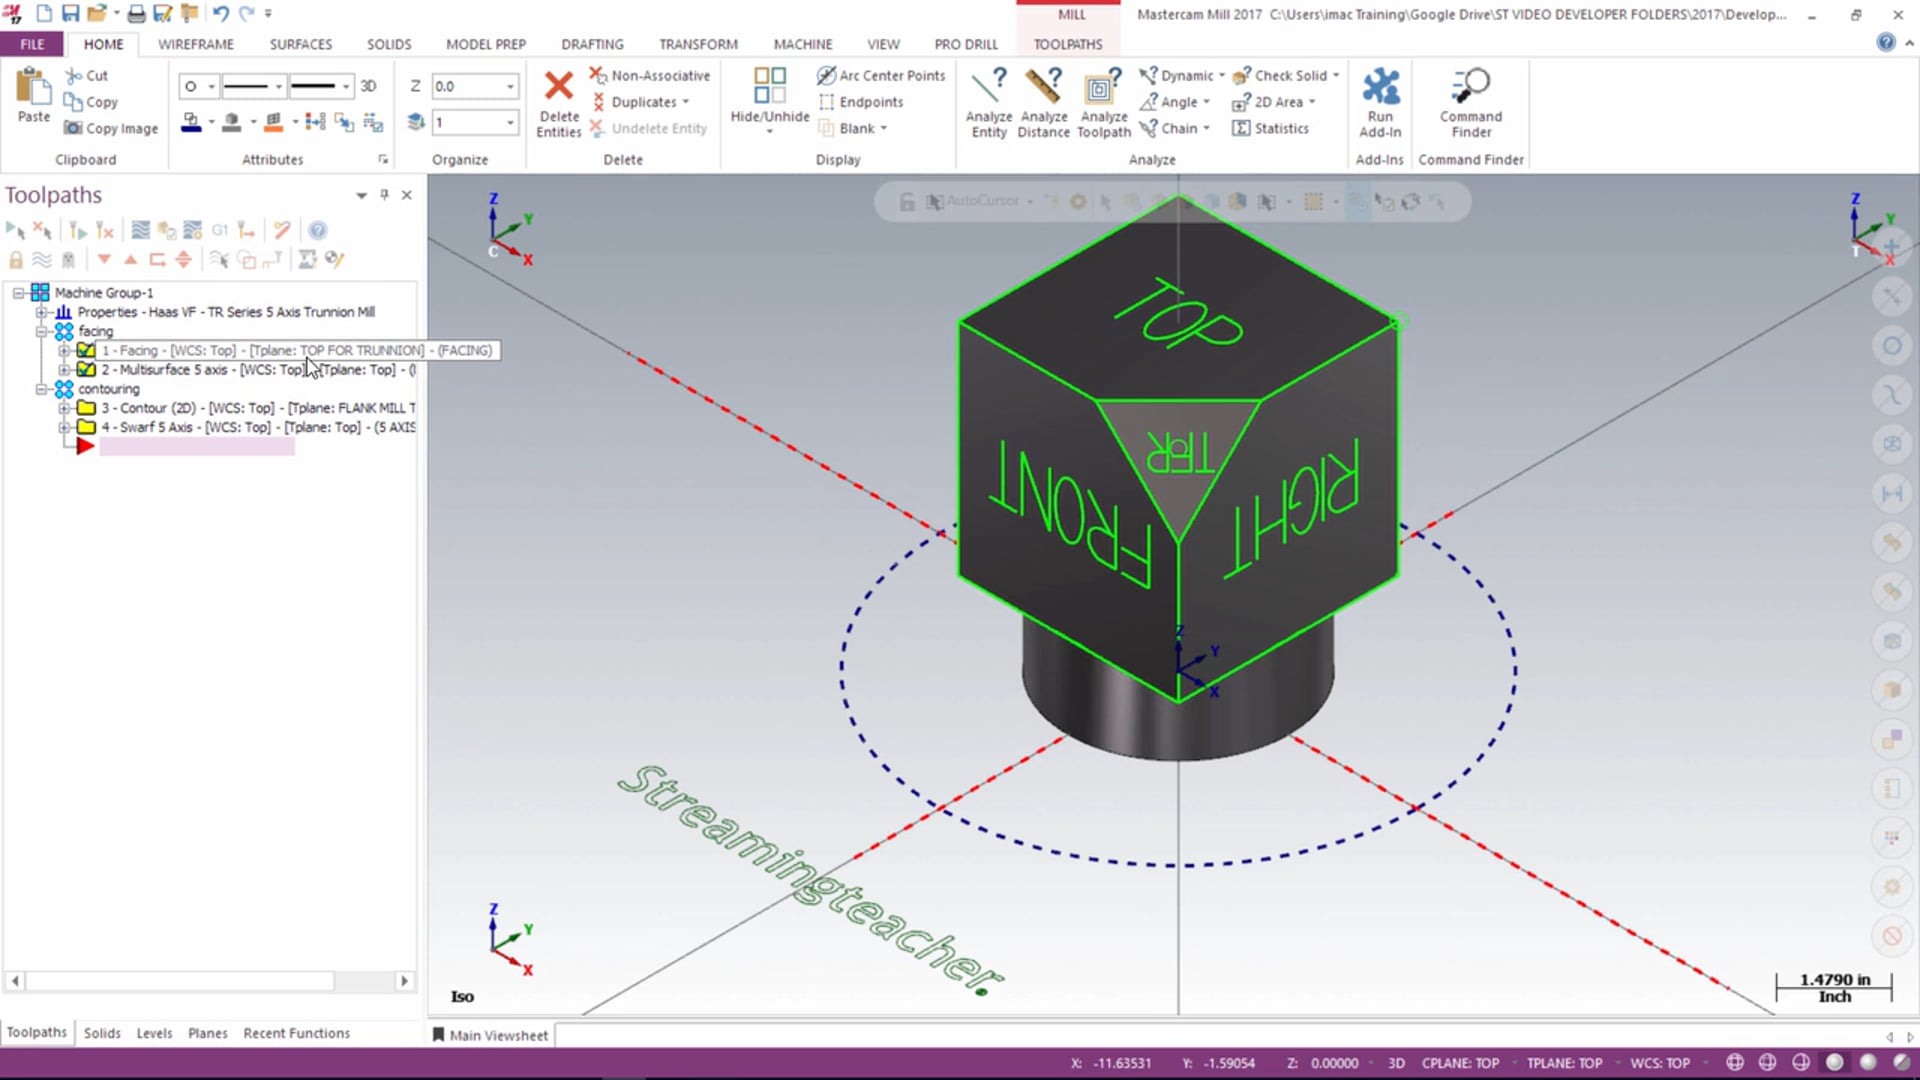Click the Undo arrow in quick access toolbar

[x=220, y=14]
